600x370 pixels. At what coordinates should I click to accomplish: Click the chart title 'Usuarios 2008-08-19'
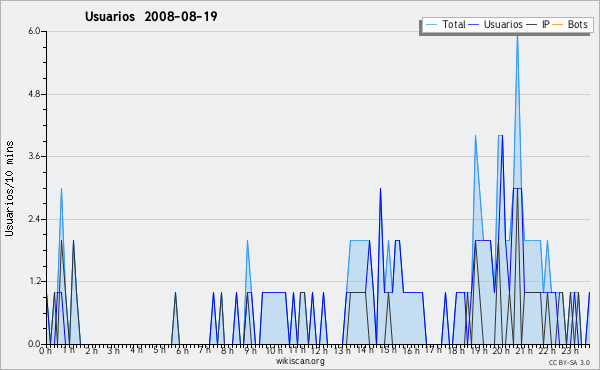point(151,16)
